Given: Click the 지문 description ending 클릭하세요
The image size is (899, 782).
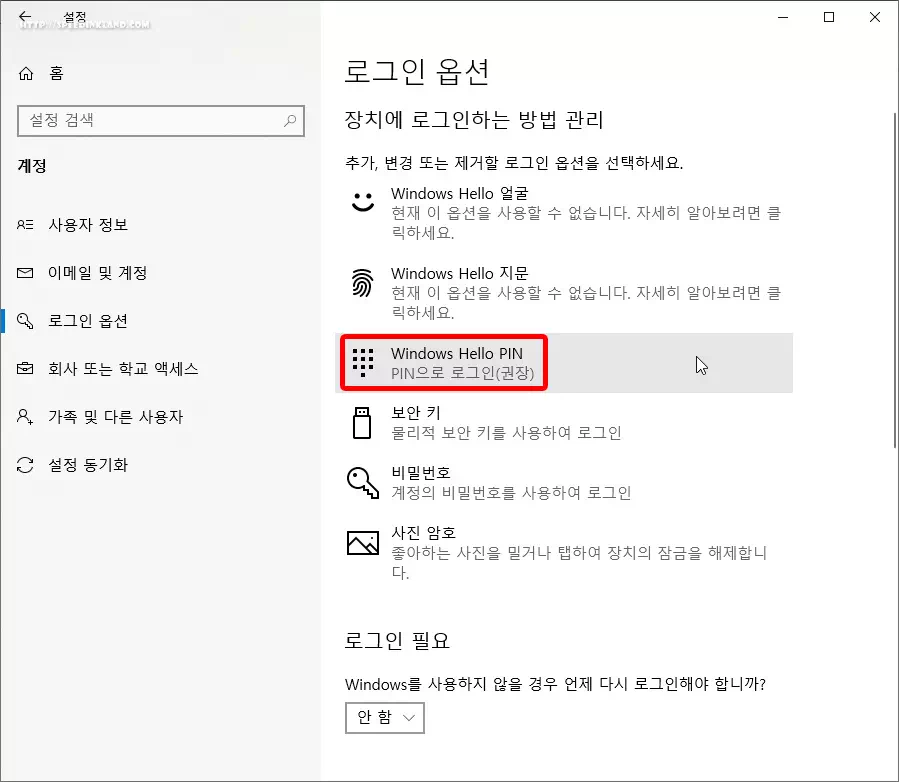Looking at the screenshot, I should point(586,303).
